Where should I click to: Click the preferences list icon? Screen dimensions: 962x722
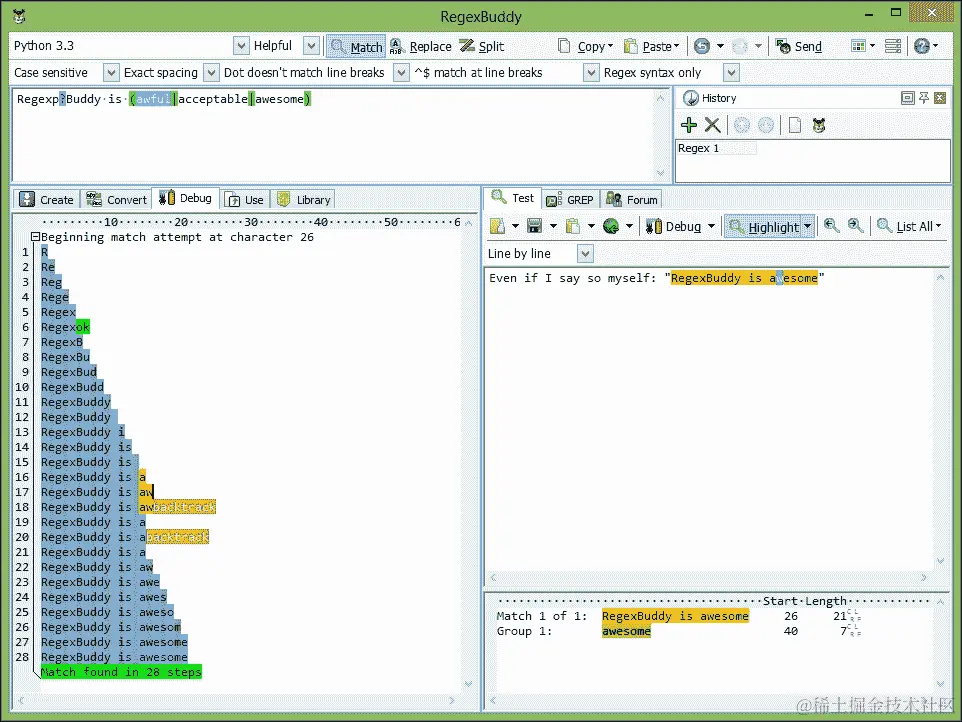point(893,46)
